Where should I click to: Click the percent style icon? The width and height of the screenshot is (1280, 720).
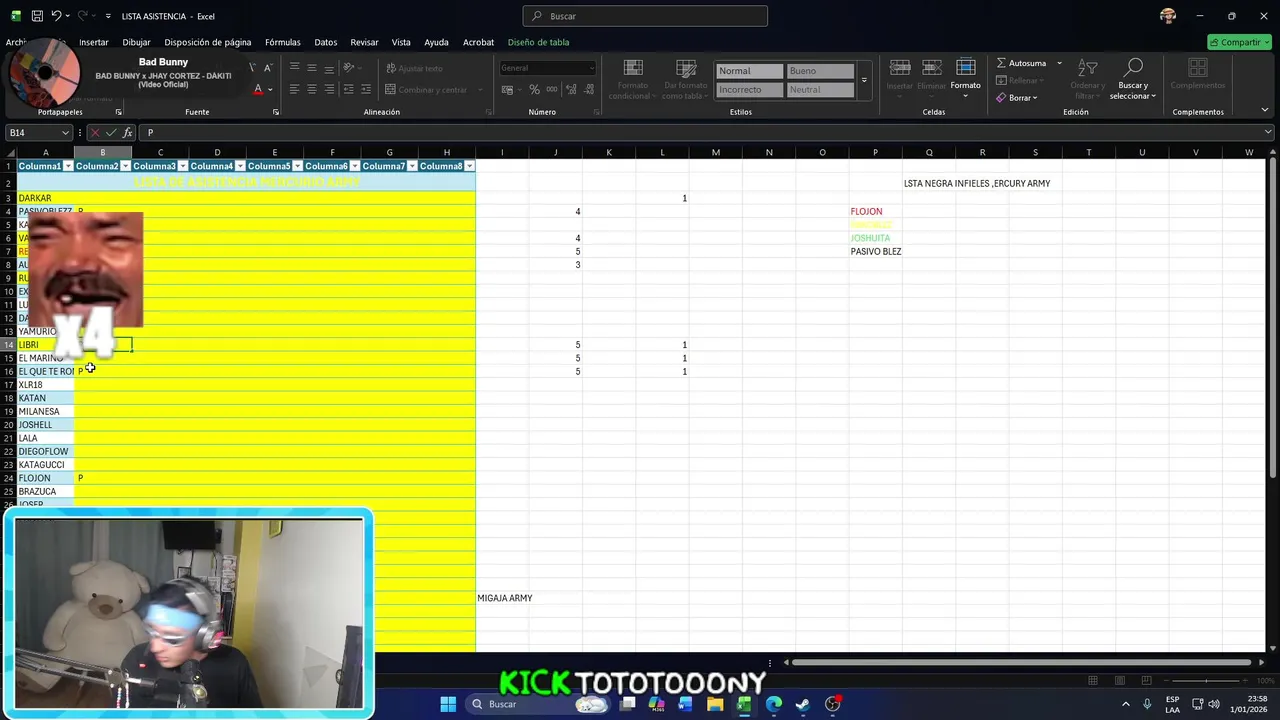(x=535, y=90)
